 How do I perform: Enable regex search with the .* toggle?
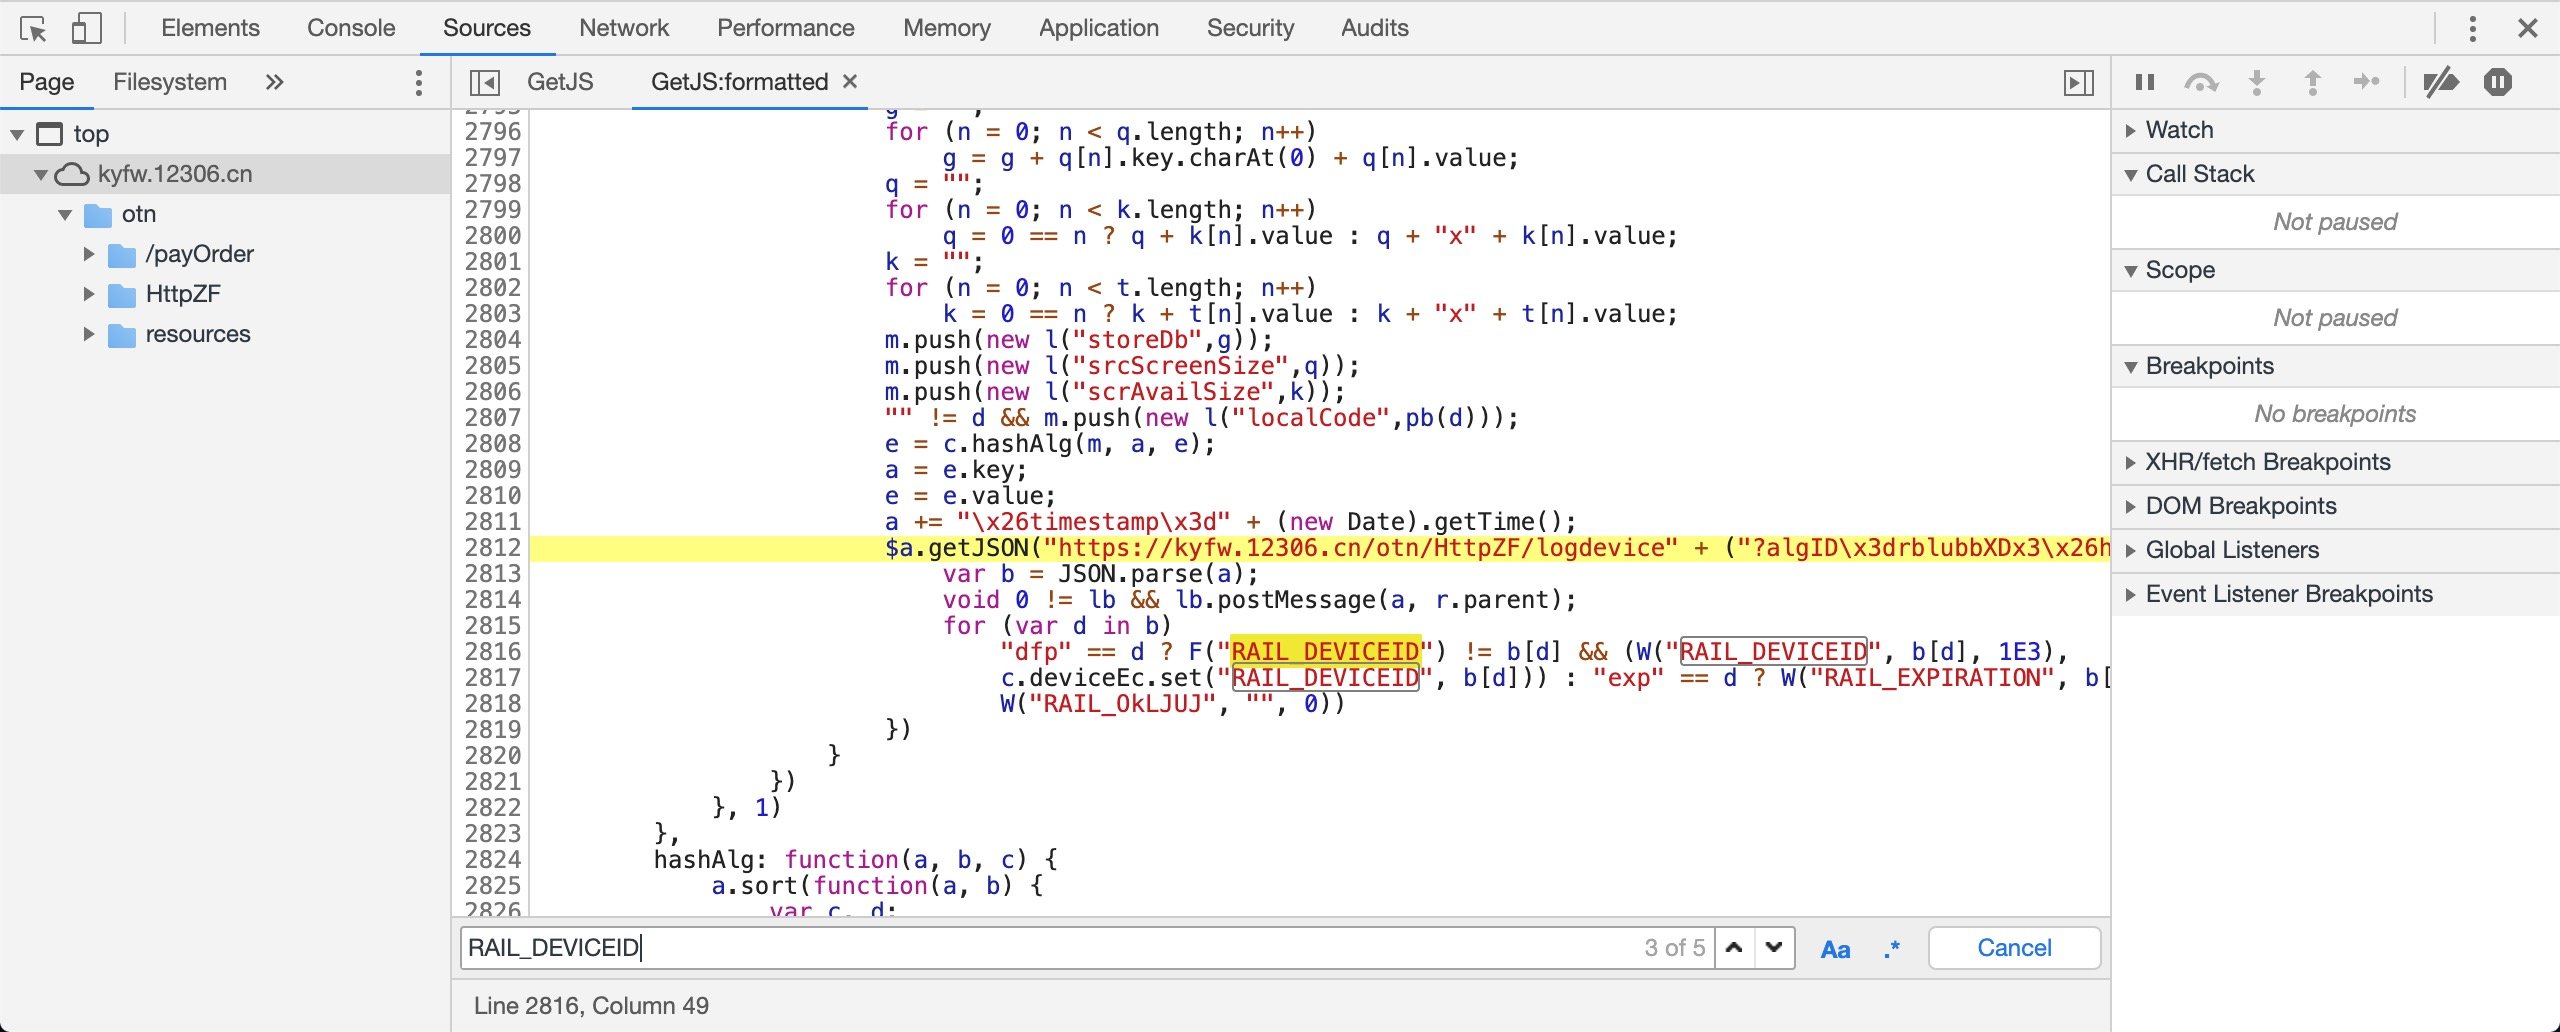[x=1890, y=948]
